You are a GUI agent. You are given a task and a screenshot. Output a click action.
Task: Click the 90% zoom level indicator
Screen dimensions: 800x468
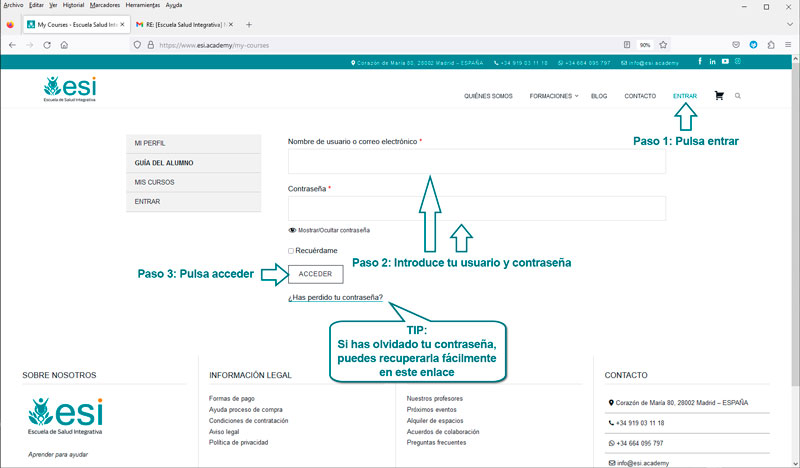[645, 45]
